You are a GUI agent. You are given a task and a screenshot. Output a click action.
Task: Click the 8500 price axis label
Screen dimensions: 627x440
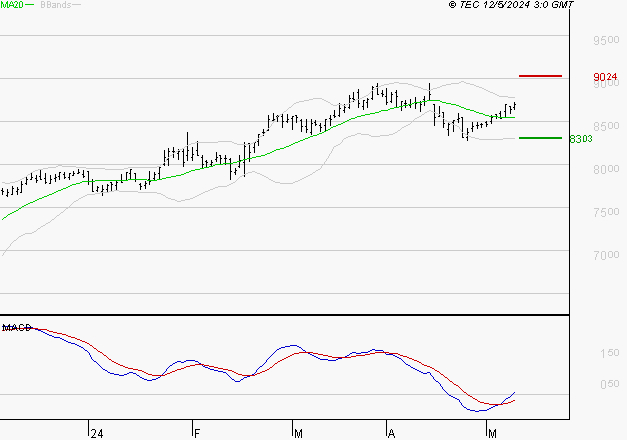coord(606,126)
